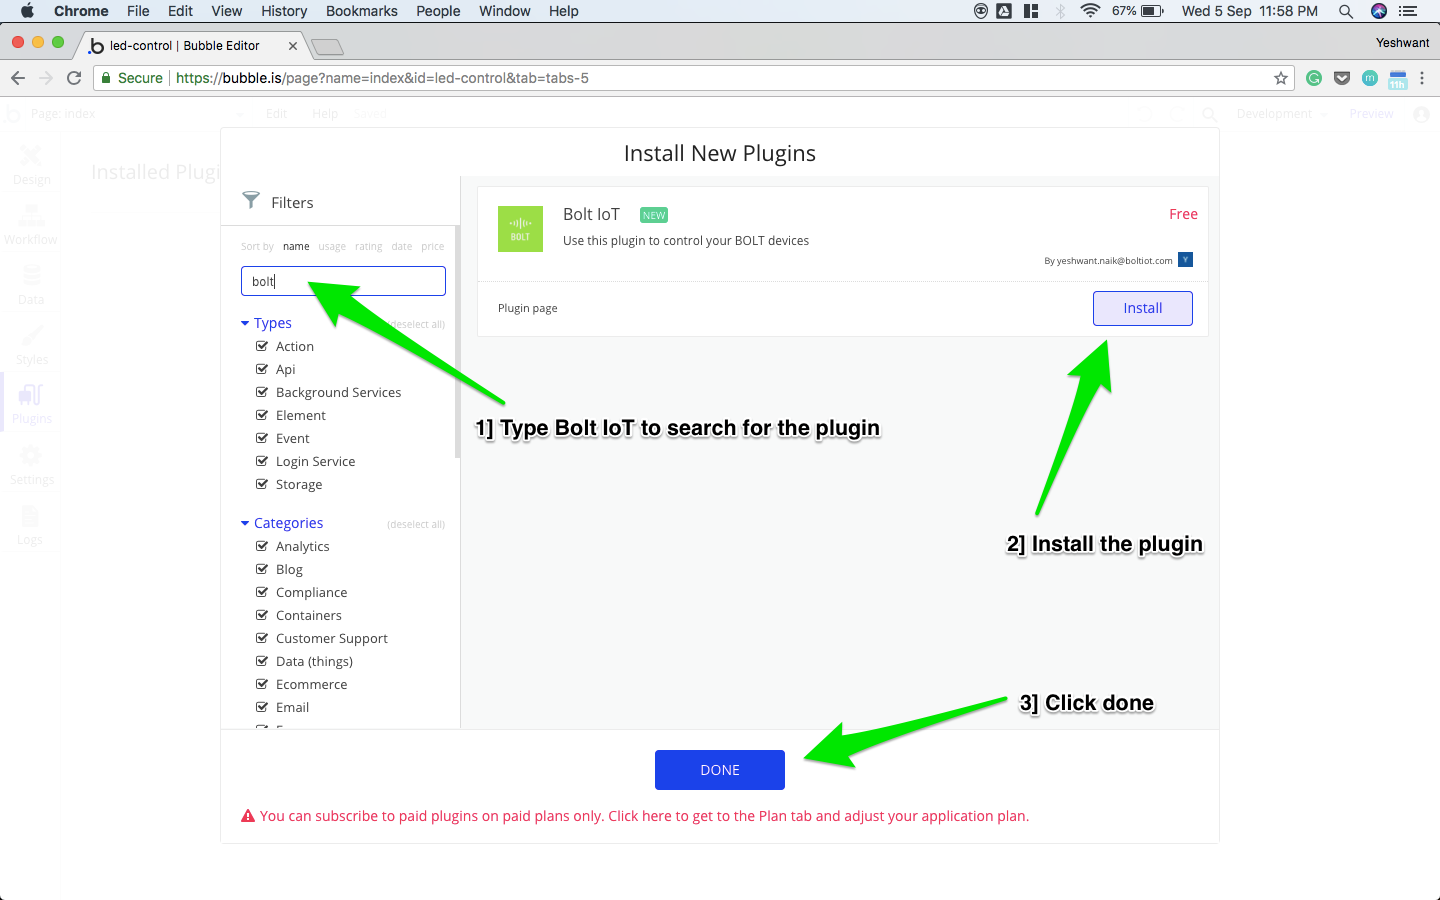Click the Pocket extension icon
Image resolution: width=1440 pixels, height=900 pixels.
[1342, 78]
